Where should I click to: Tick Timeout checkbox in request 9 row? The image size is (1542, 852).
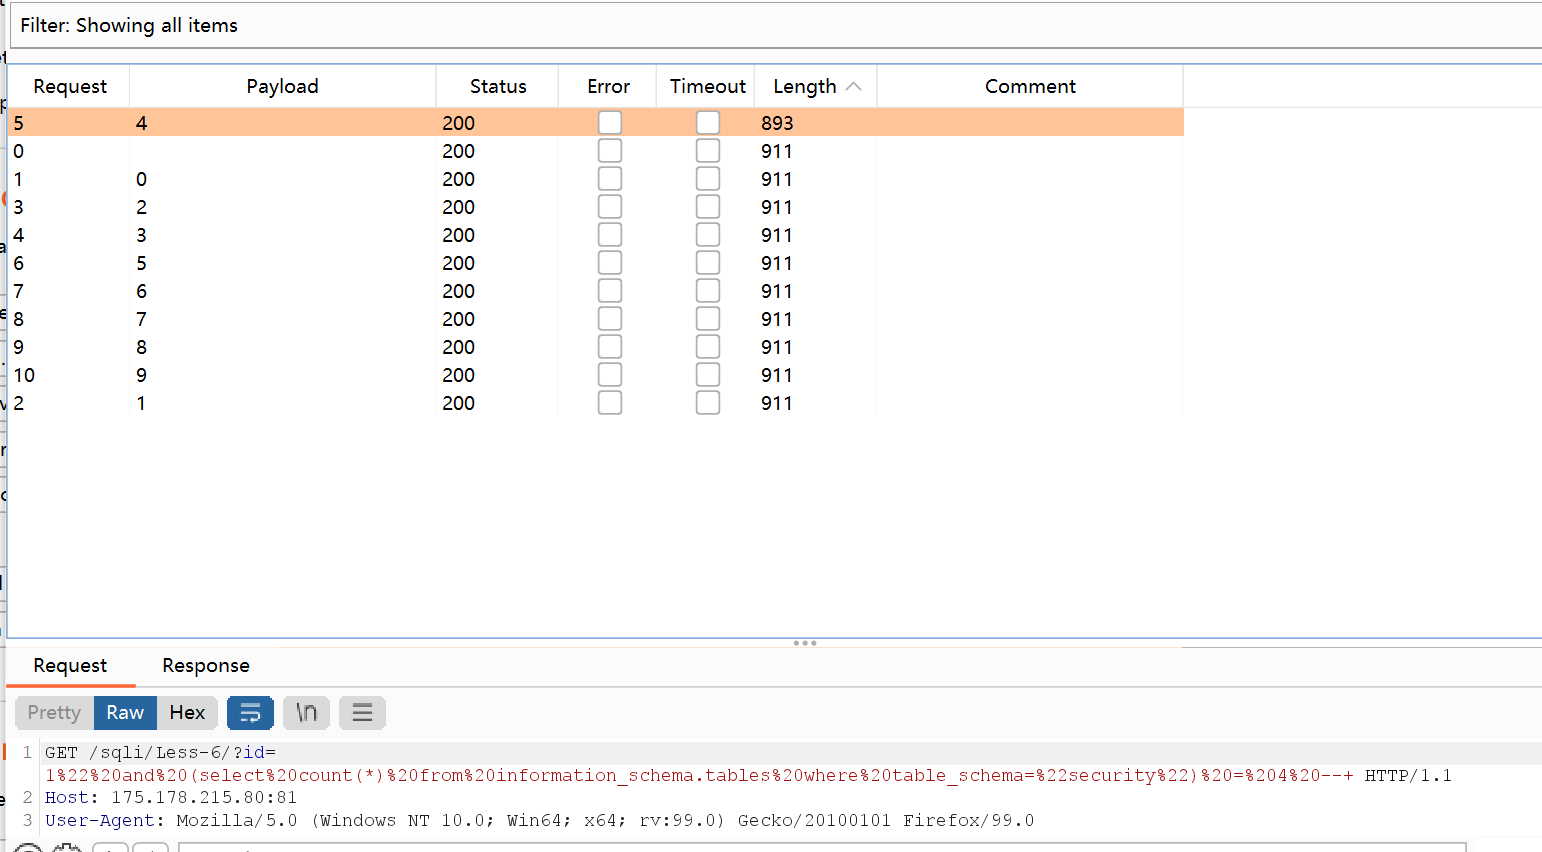pos(708,347)
